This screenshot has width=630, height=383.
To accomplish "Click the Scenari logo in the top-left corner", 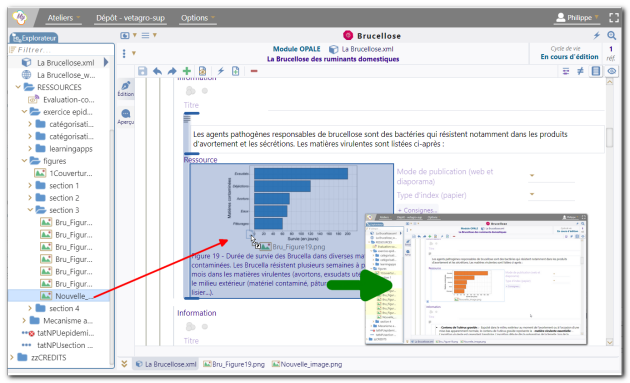I will (20, 17).
